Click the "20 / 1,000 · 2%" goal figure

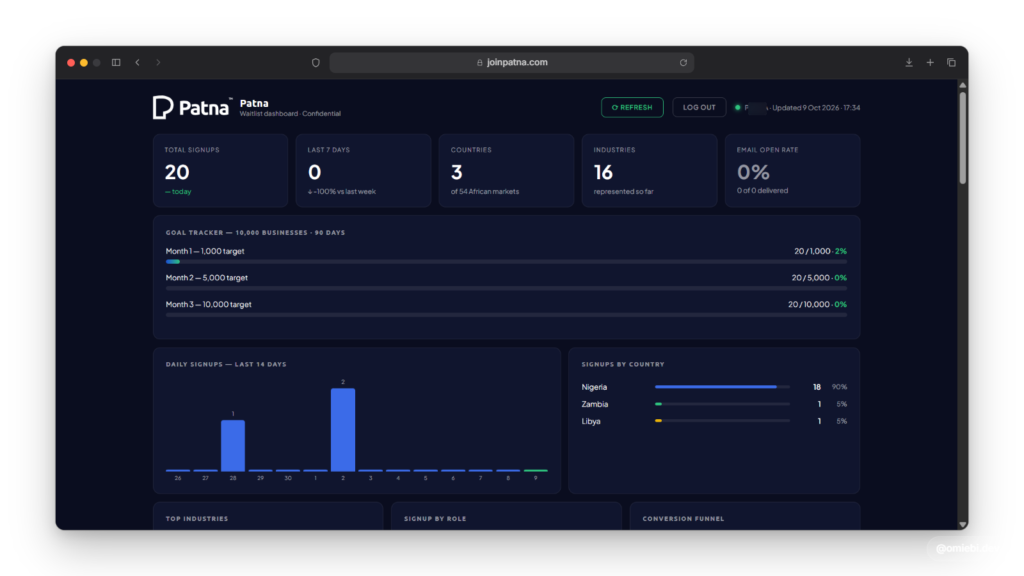(820, 251)
